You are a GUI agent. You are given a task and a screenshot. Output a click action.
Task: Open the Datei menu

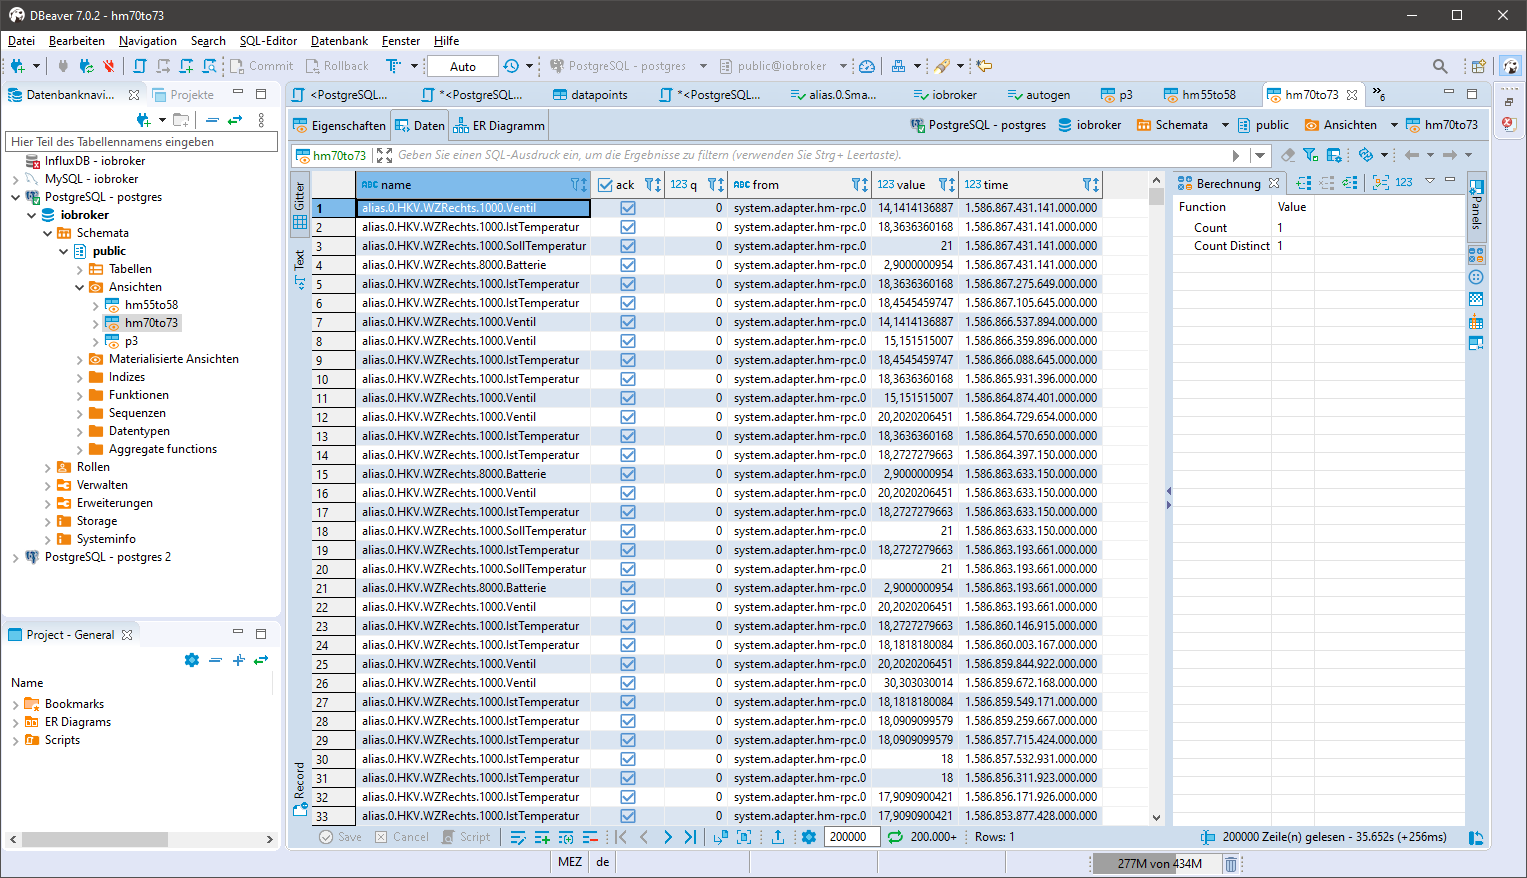tap(21, 41)
